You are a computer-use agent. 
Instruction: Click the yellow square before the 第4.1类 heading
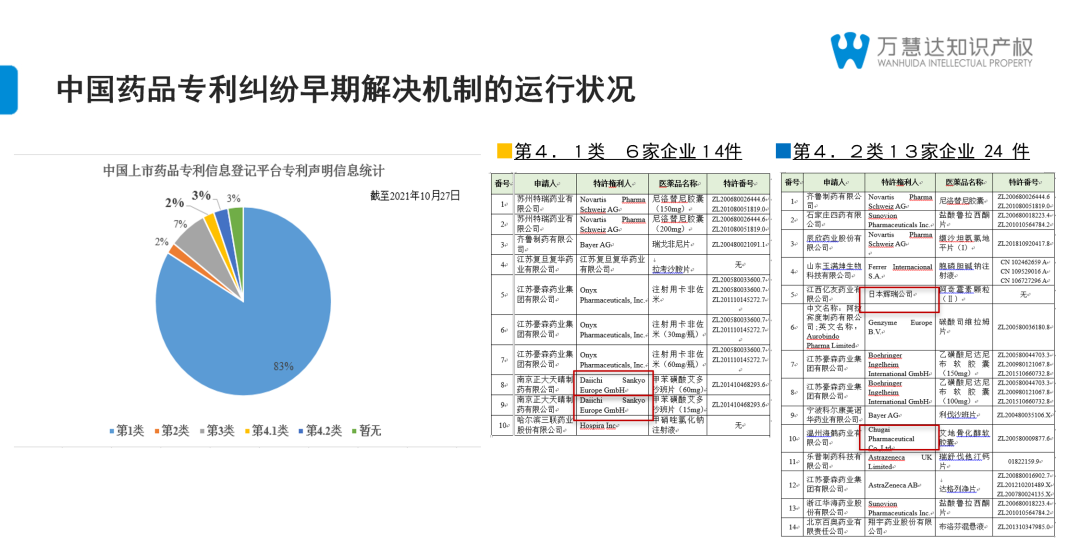tap(505, 150)
